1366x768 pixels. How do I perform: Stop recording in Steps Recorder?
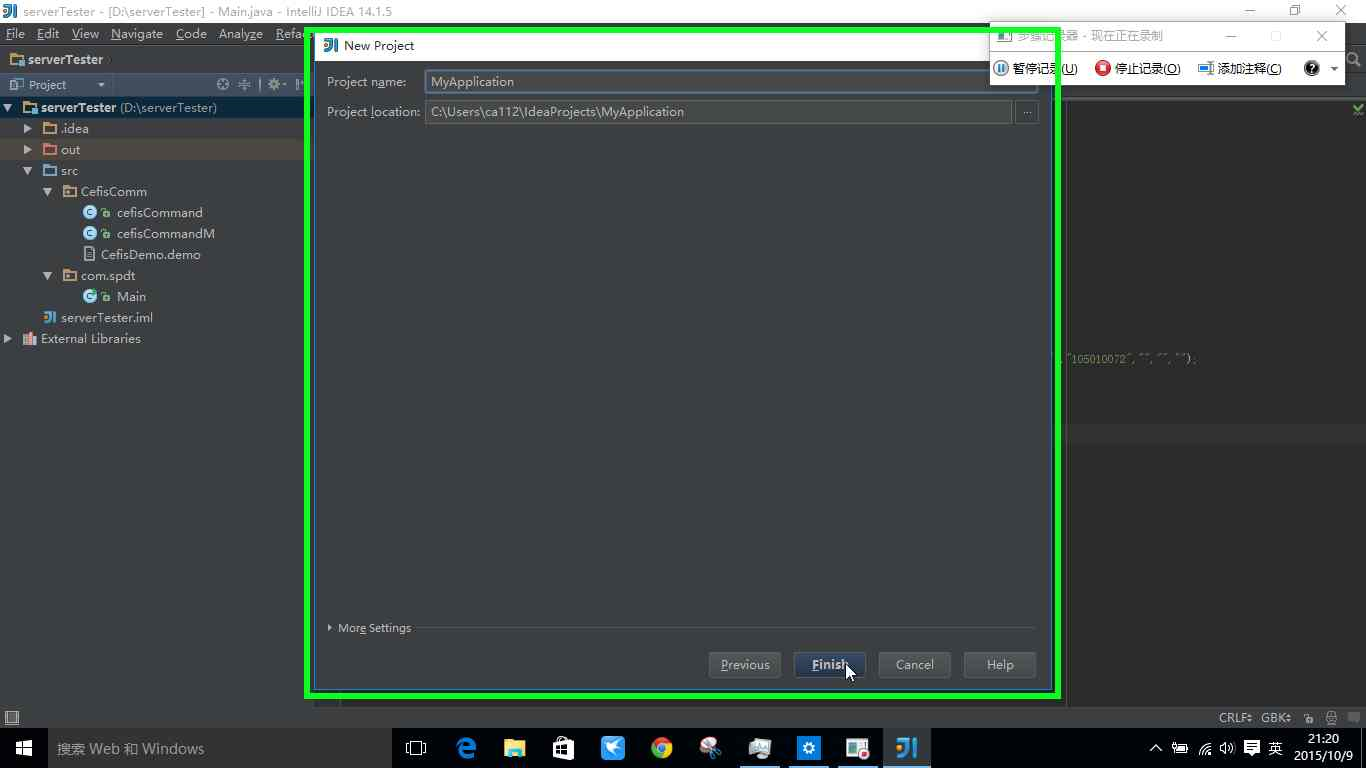coord(1138,68)
